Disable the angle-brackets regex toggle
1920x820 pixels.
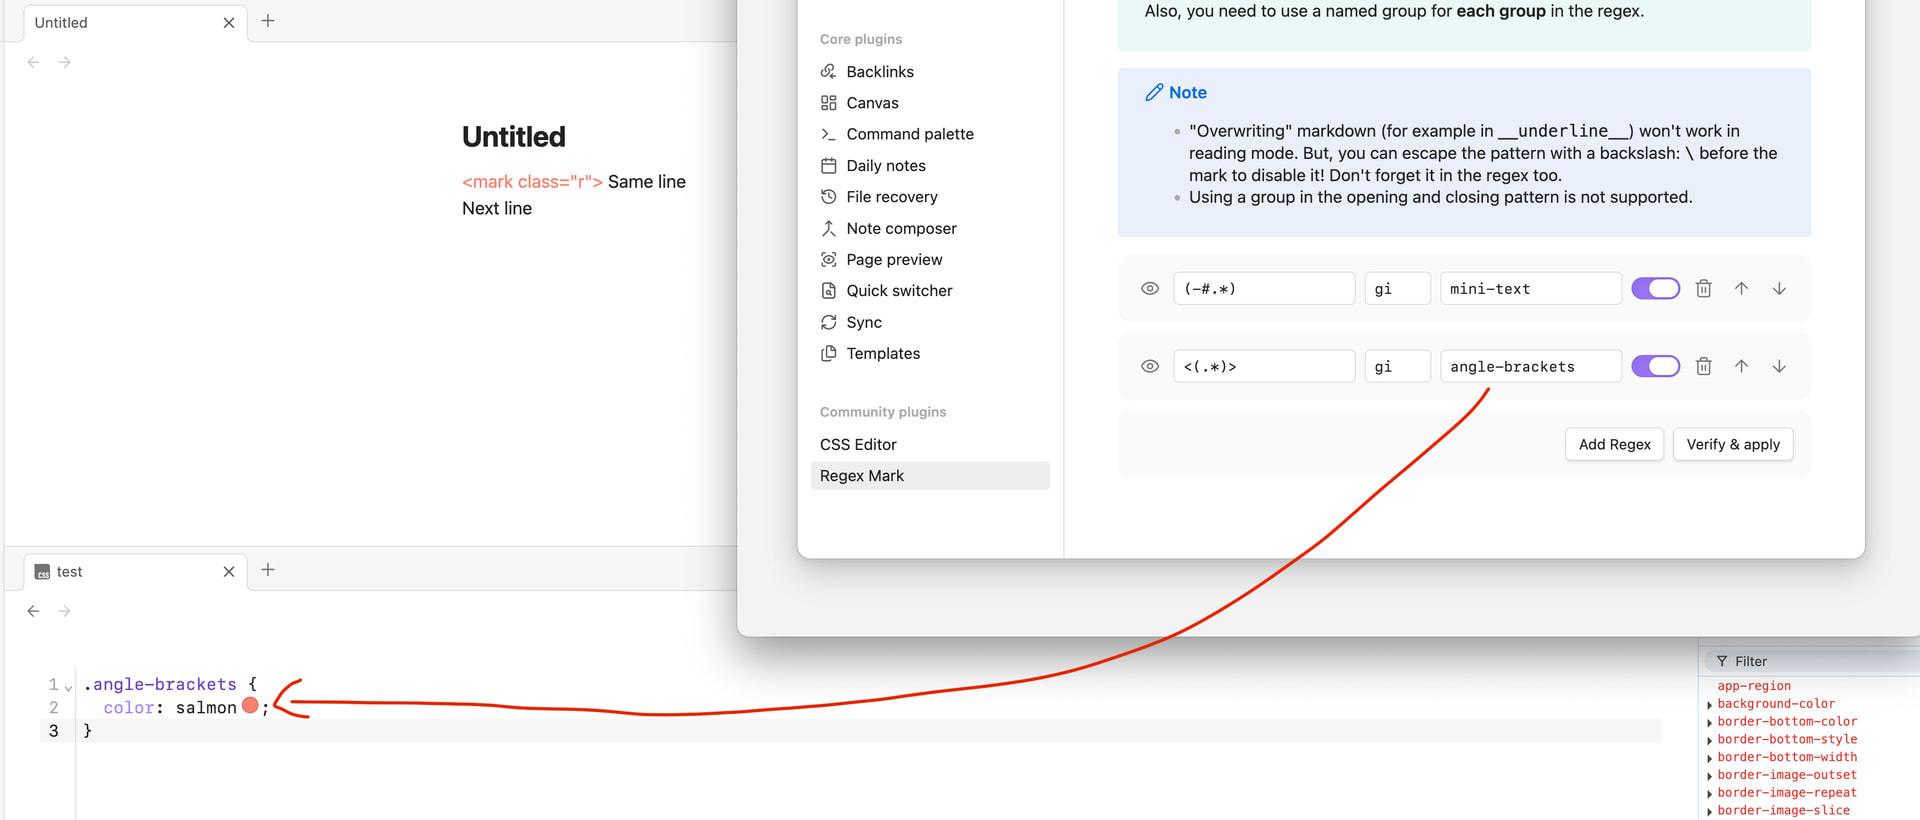pyautogui.click(x=1655, y=367)
